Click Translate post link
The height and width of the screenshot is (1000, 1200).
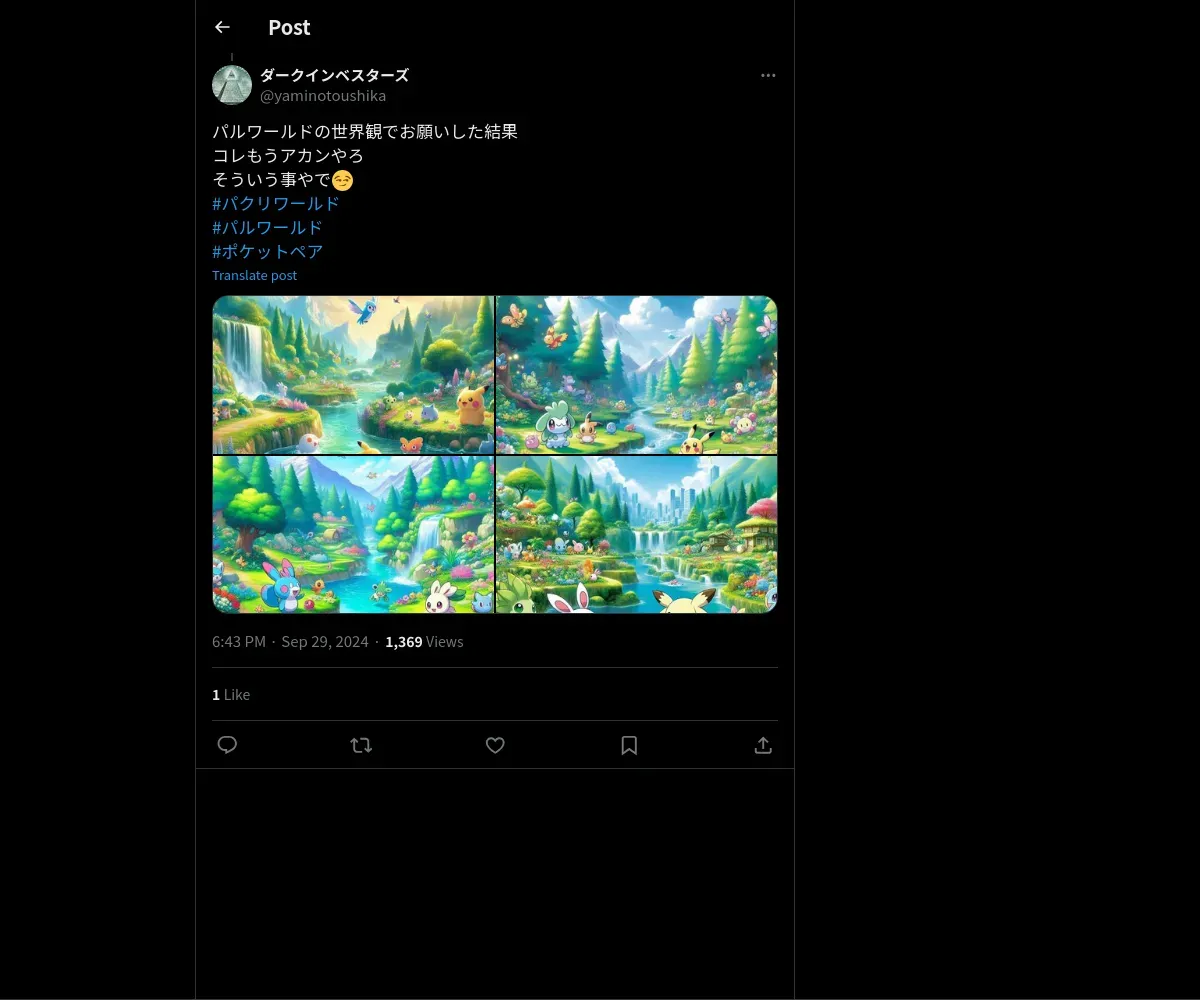click(x=254, y=275)
